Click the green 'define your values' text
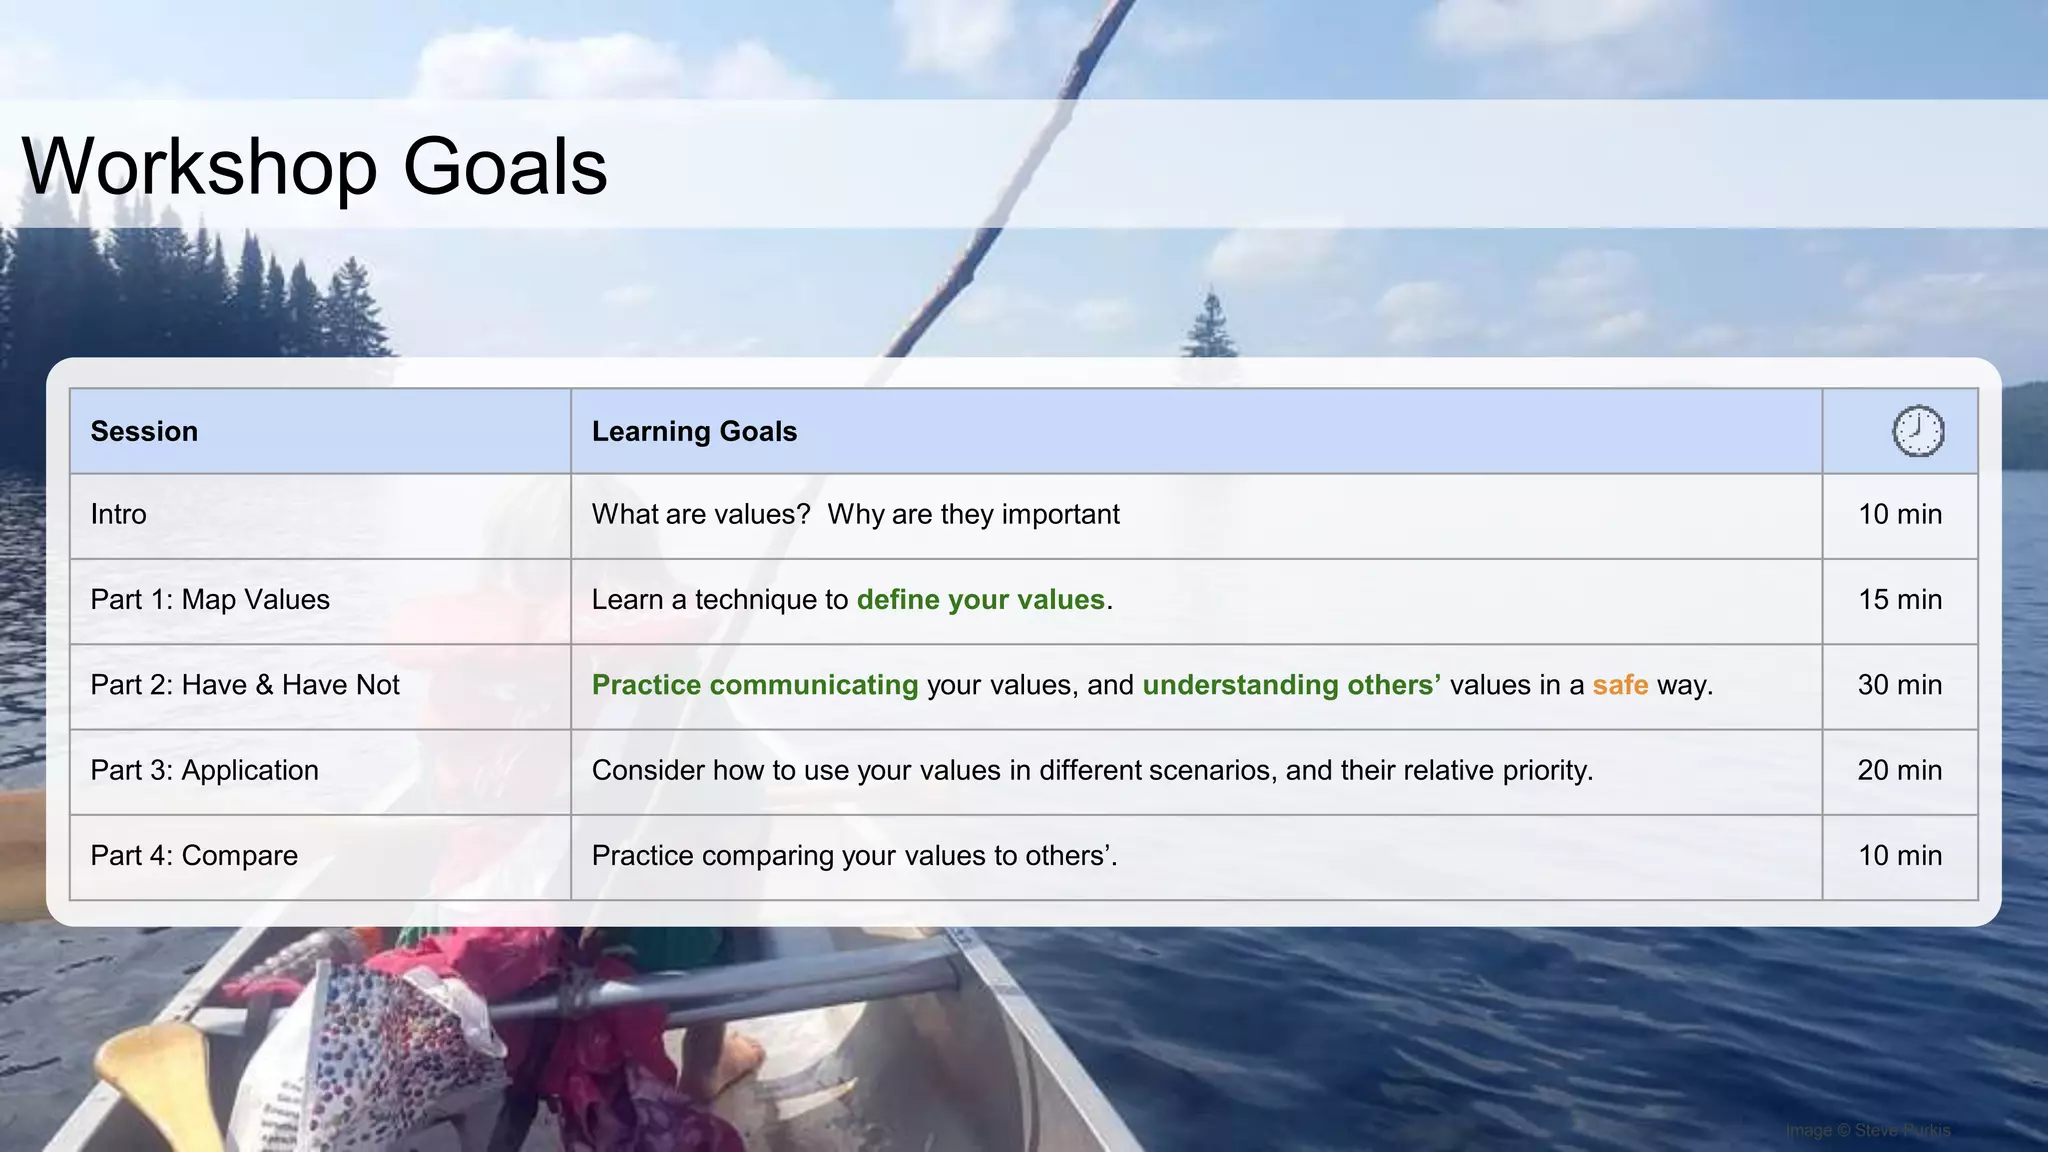 coord(980,599)
